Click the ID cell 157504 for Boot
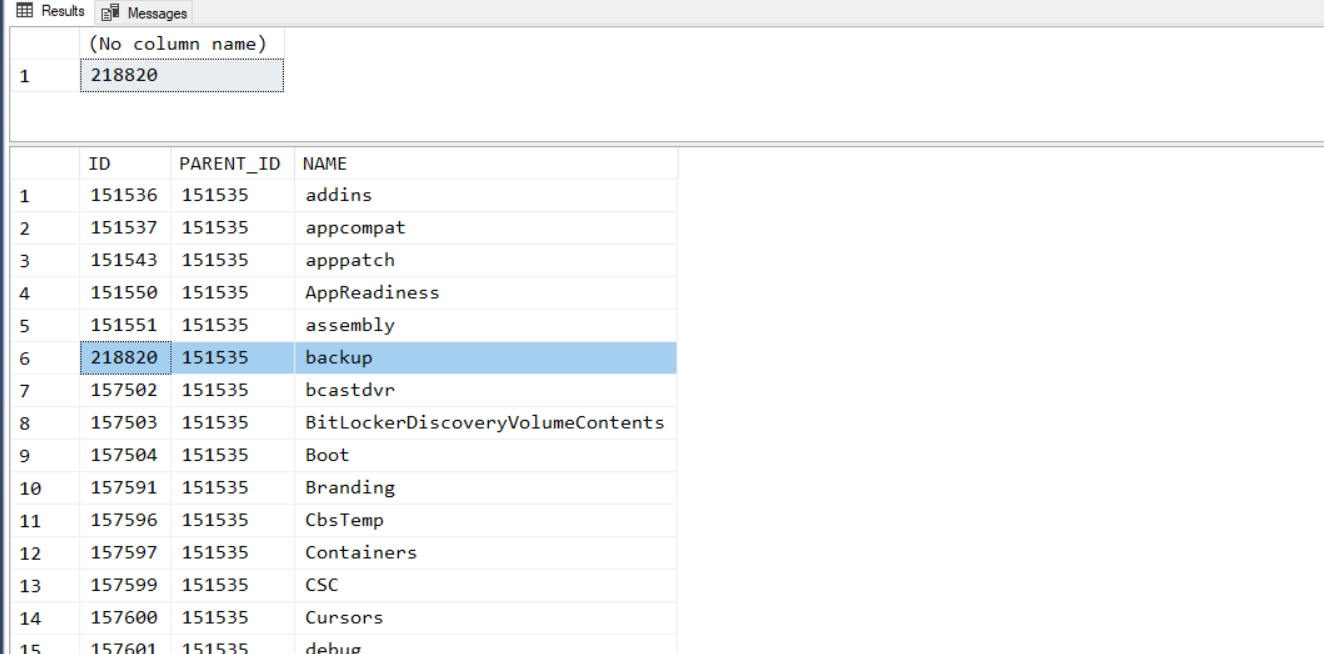The width and height of the screenshot is (1324, 654). (124, 455)
